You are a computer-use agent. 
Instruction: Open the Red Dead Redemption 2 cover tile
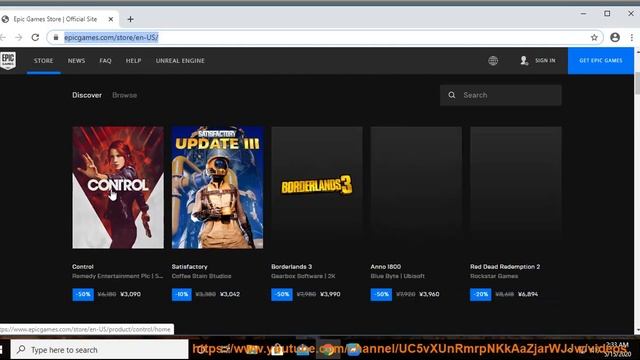click(x=516, y=187)
